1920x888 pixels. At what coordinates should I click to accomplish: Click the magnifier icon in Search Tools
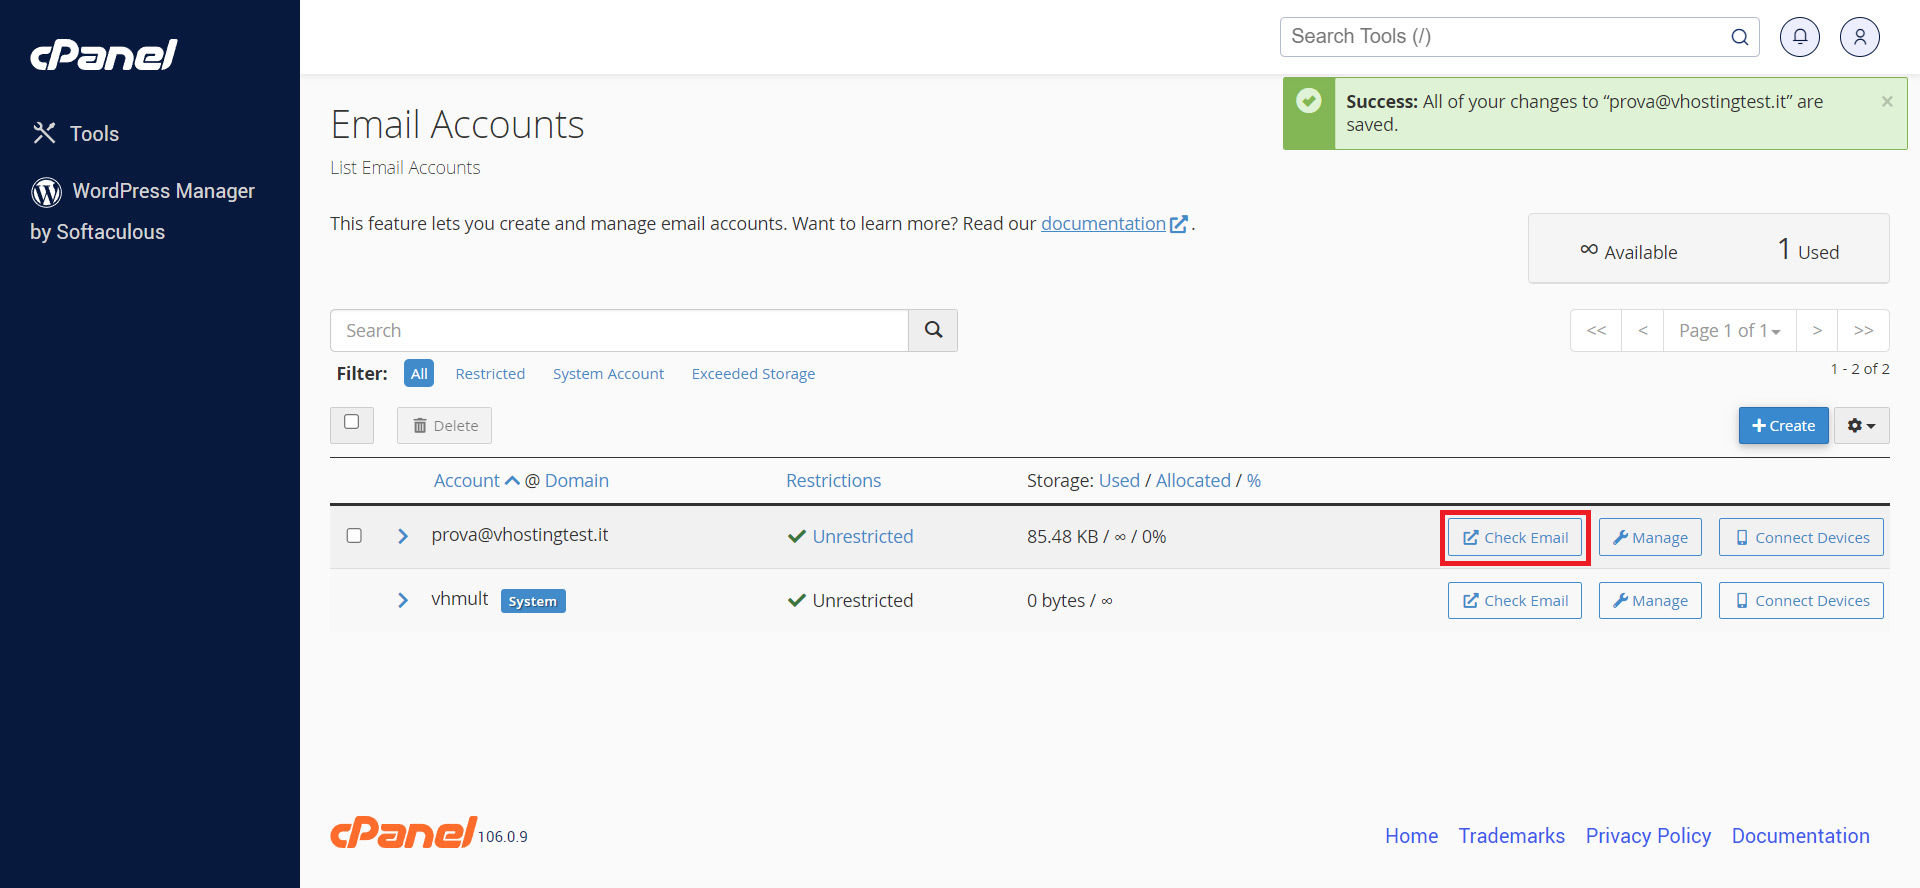(1739, 37)
